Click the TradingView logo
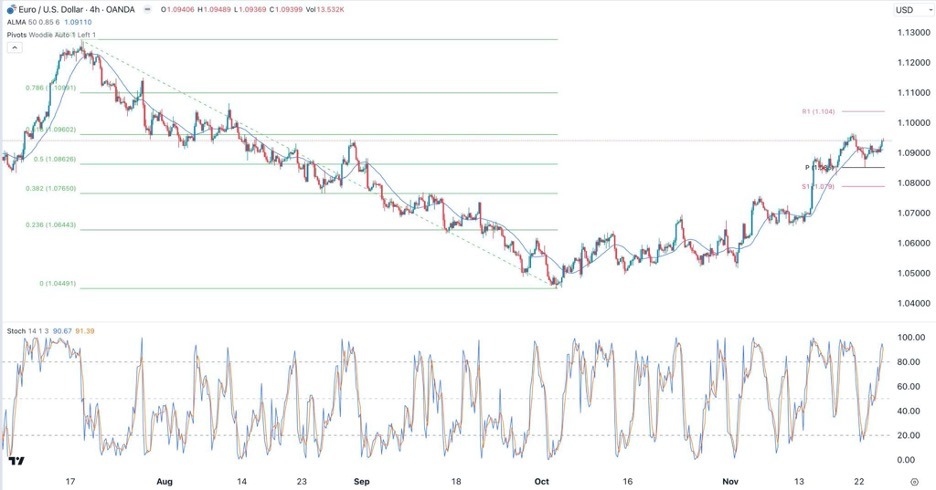The height and width of the screenshot is (490, 936). pyautogui.click(x=17, y=461)
